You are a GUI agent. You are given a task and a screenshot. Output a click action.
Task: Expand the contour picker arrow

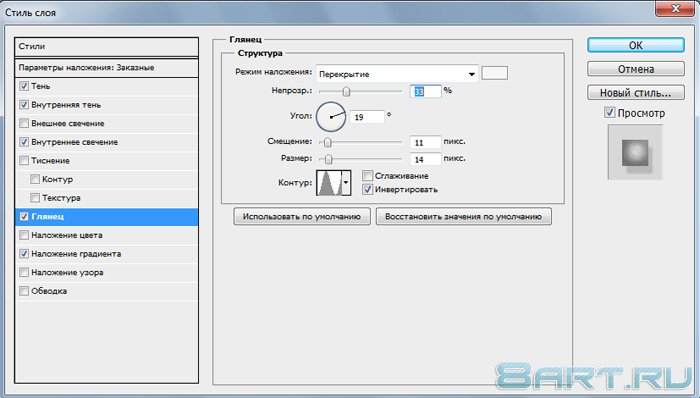(346, 182)
